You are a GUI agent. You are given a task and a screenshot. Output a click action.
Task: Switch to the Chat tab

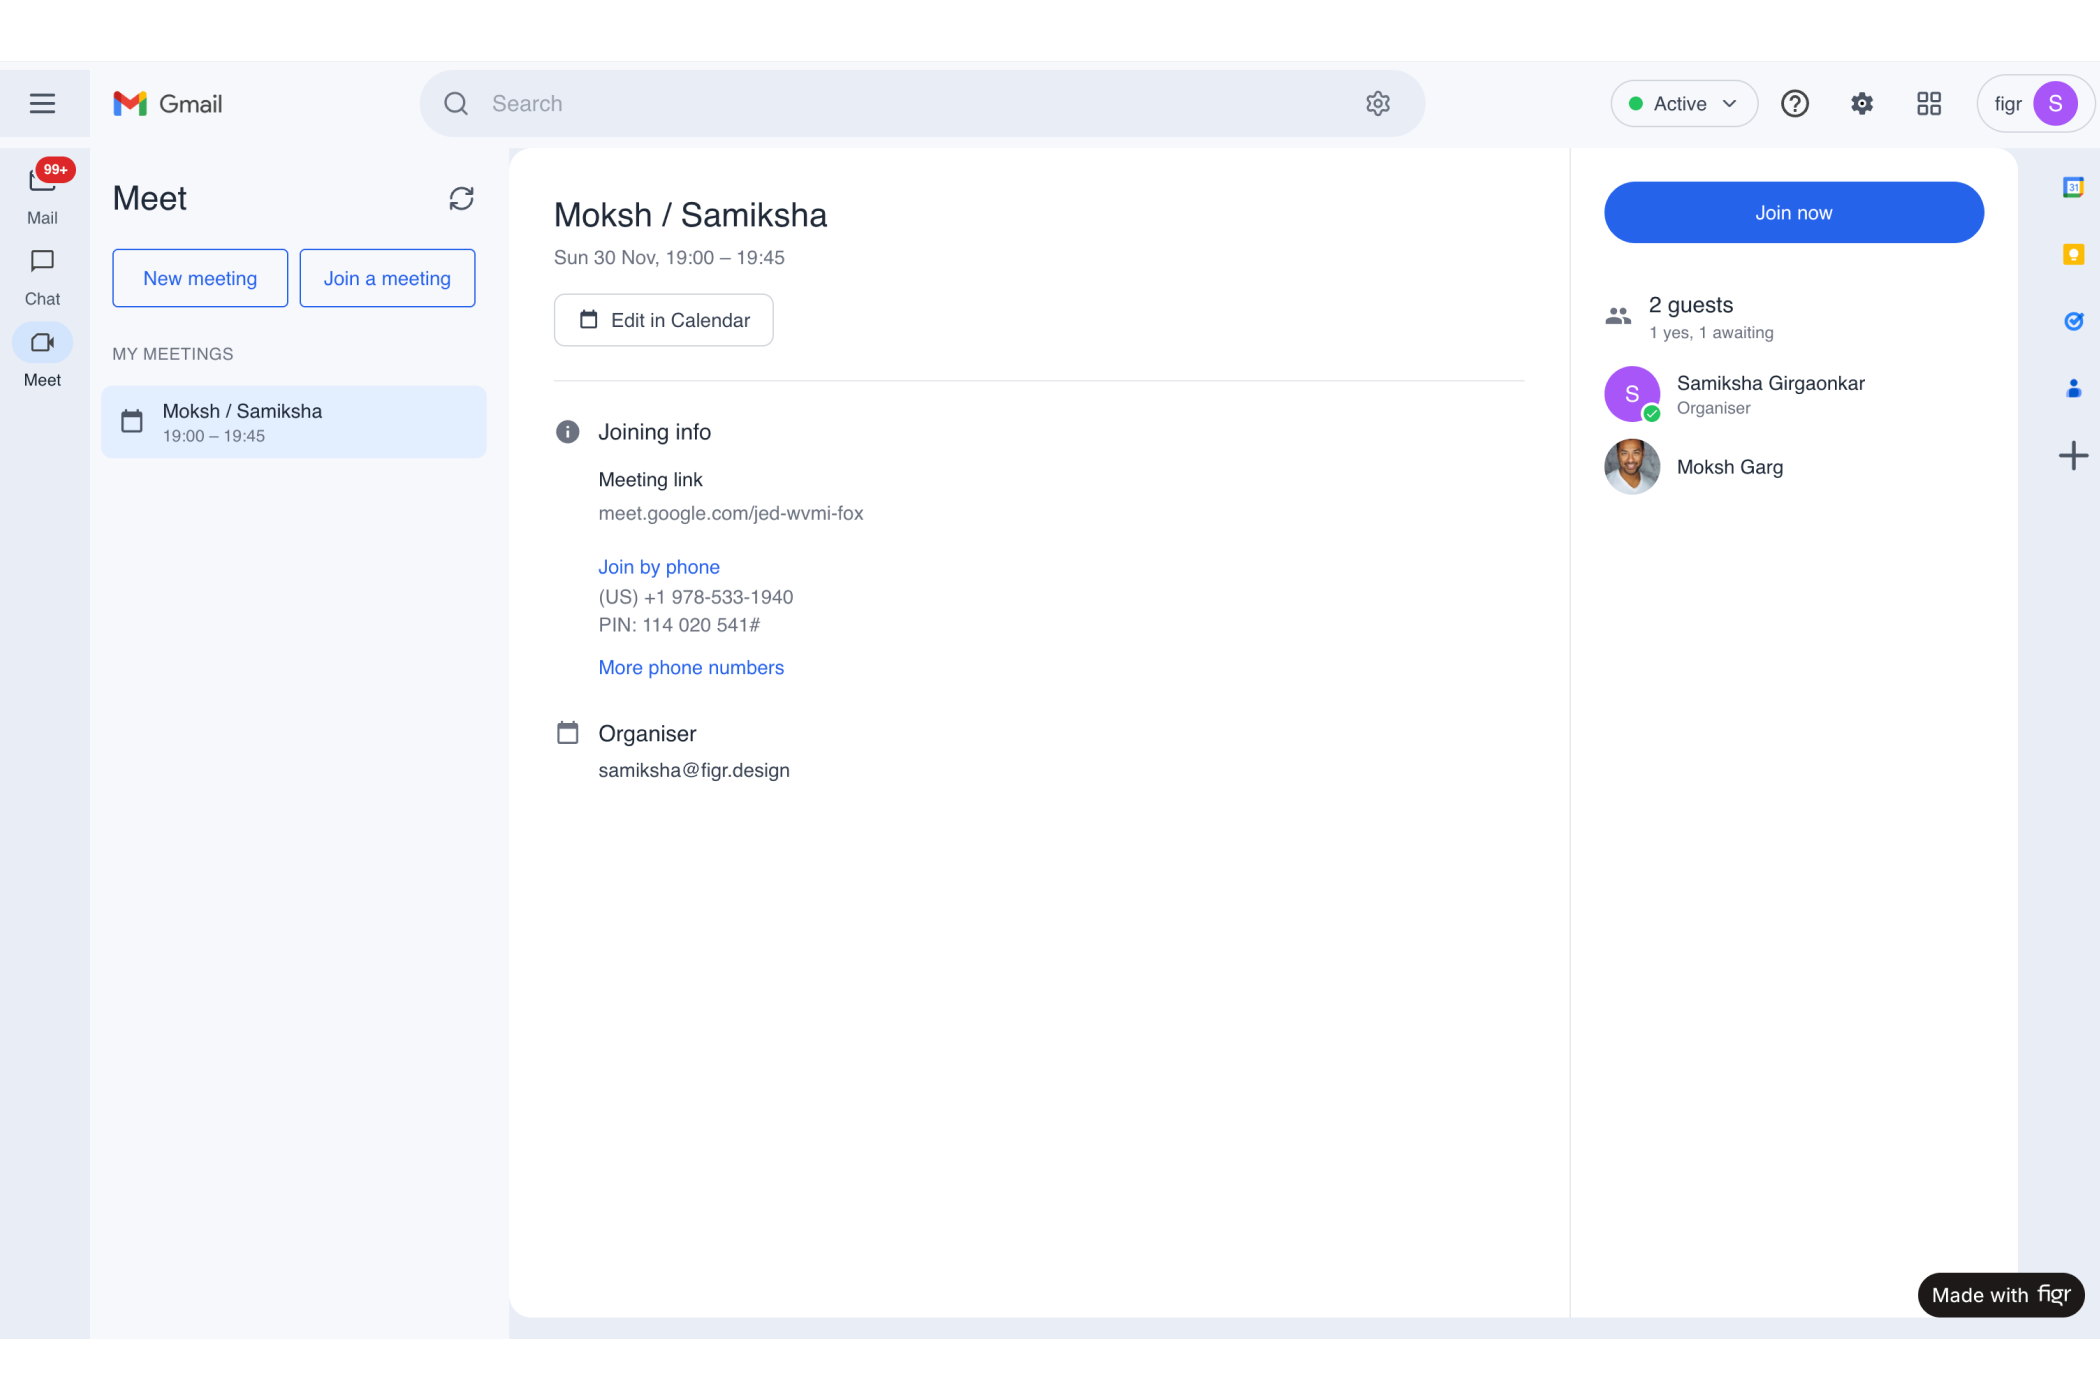42,275
